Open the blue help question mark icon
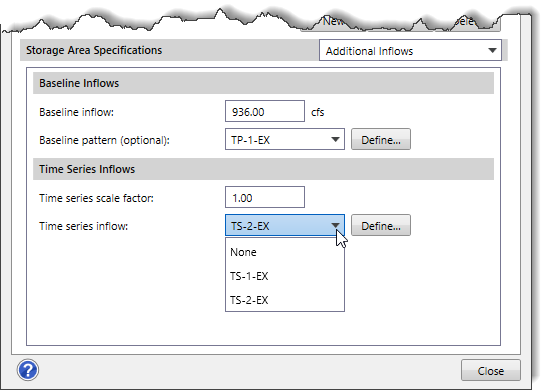 click(x=28, y=370)
